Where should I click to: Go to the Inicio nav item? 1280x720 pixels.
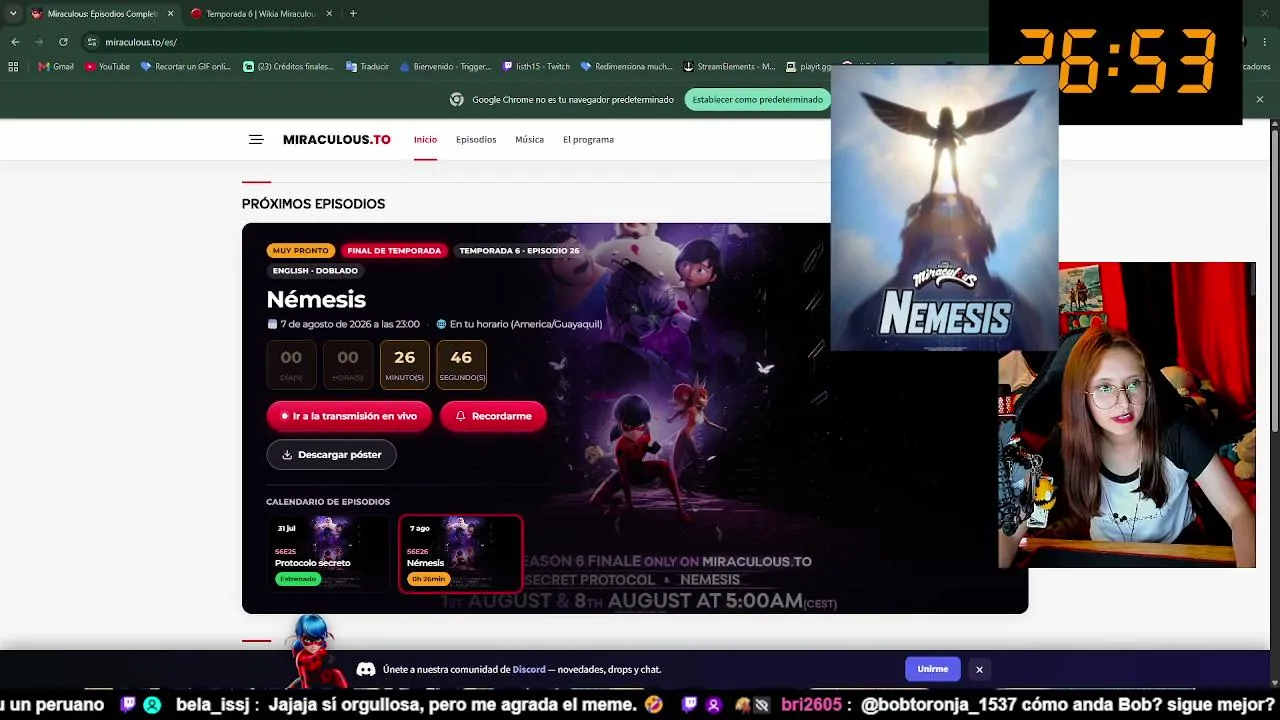click(425, 140)
